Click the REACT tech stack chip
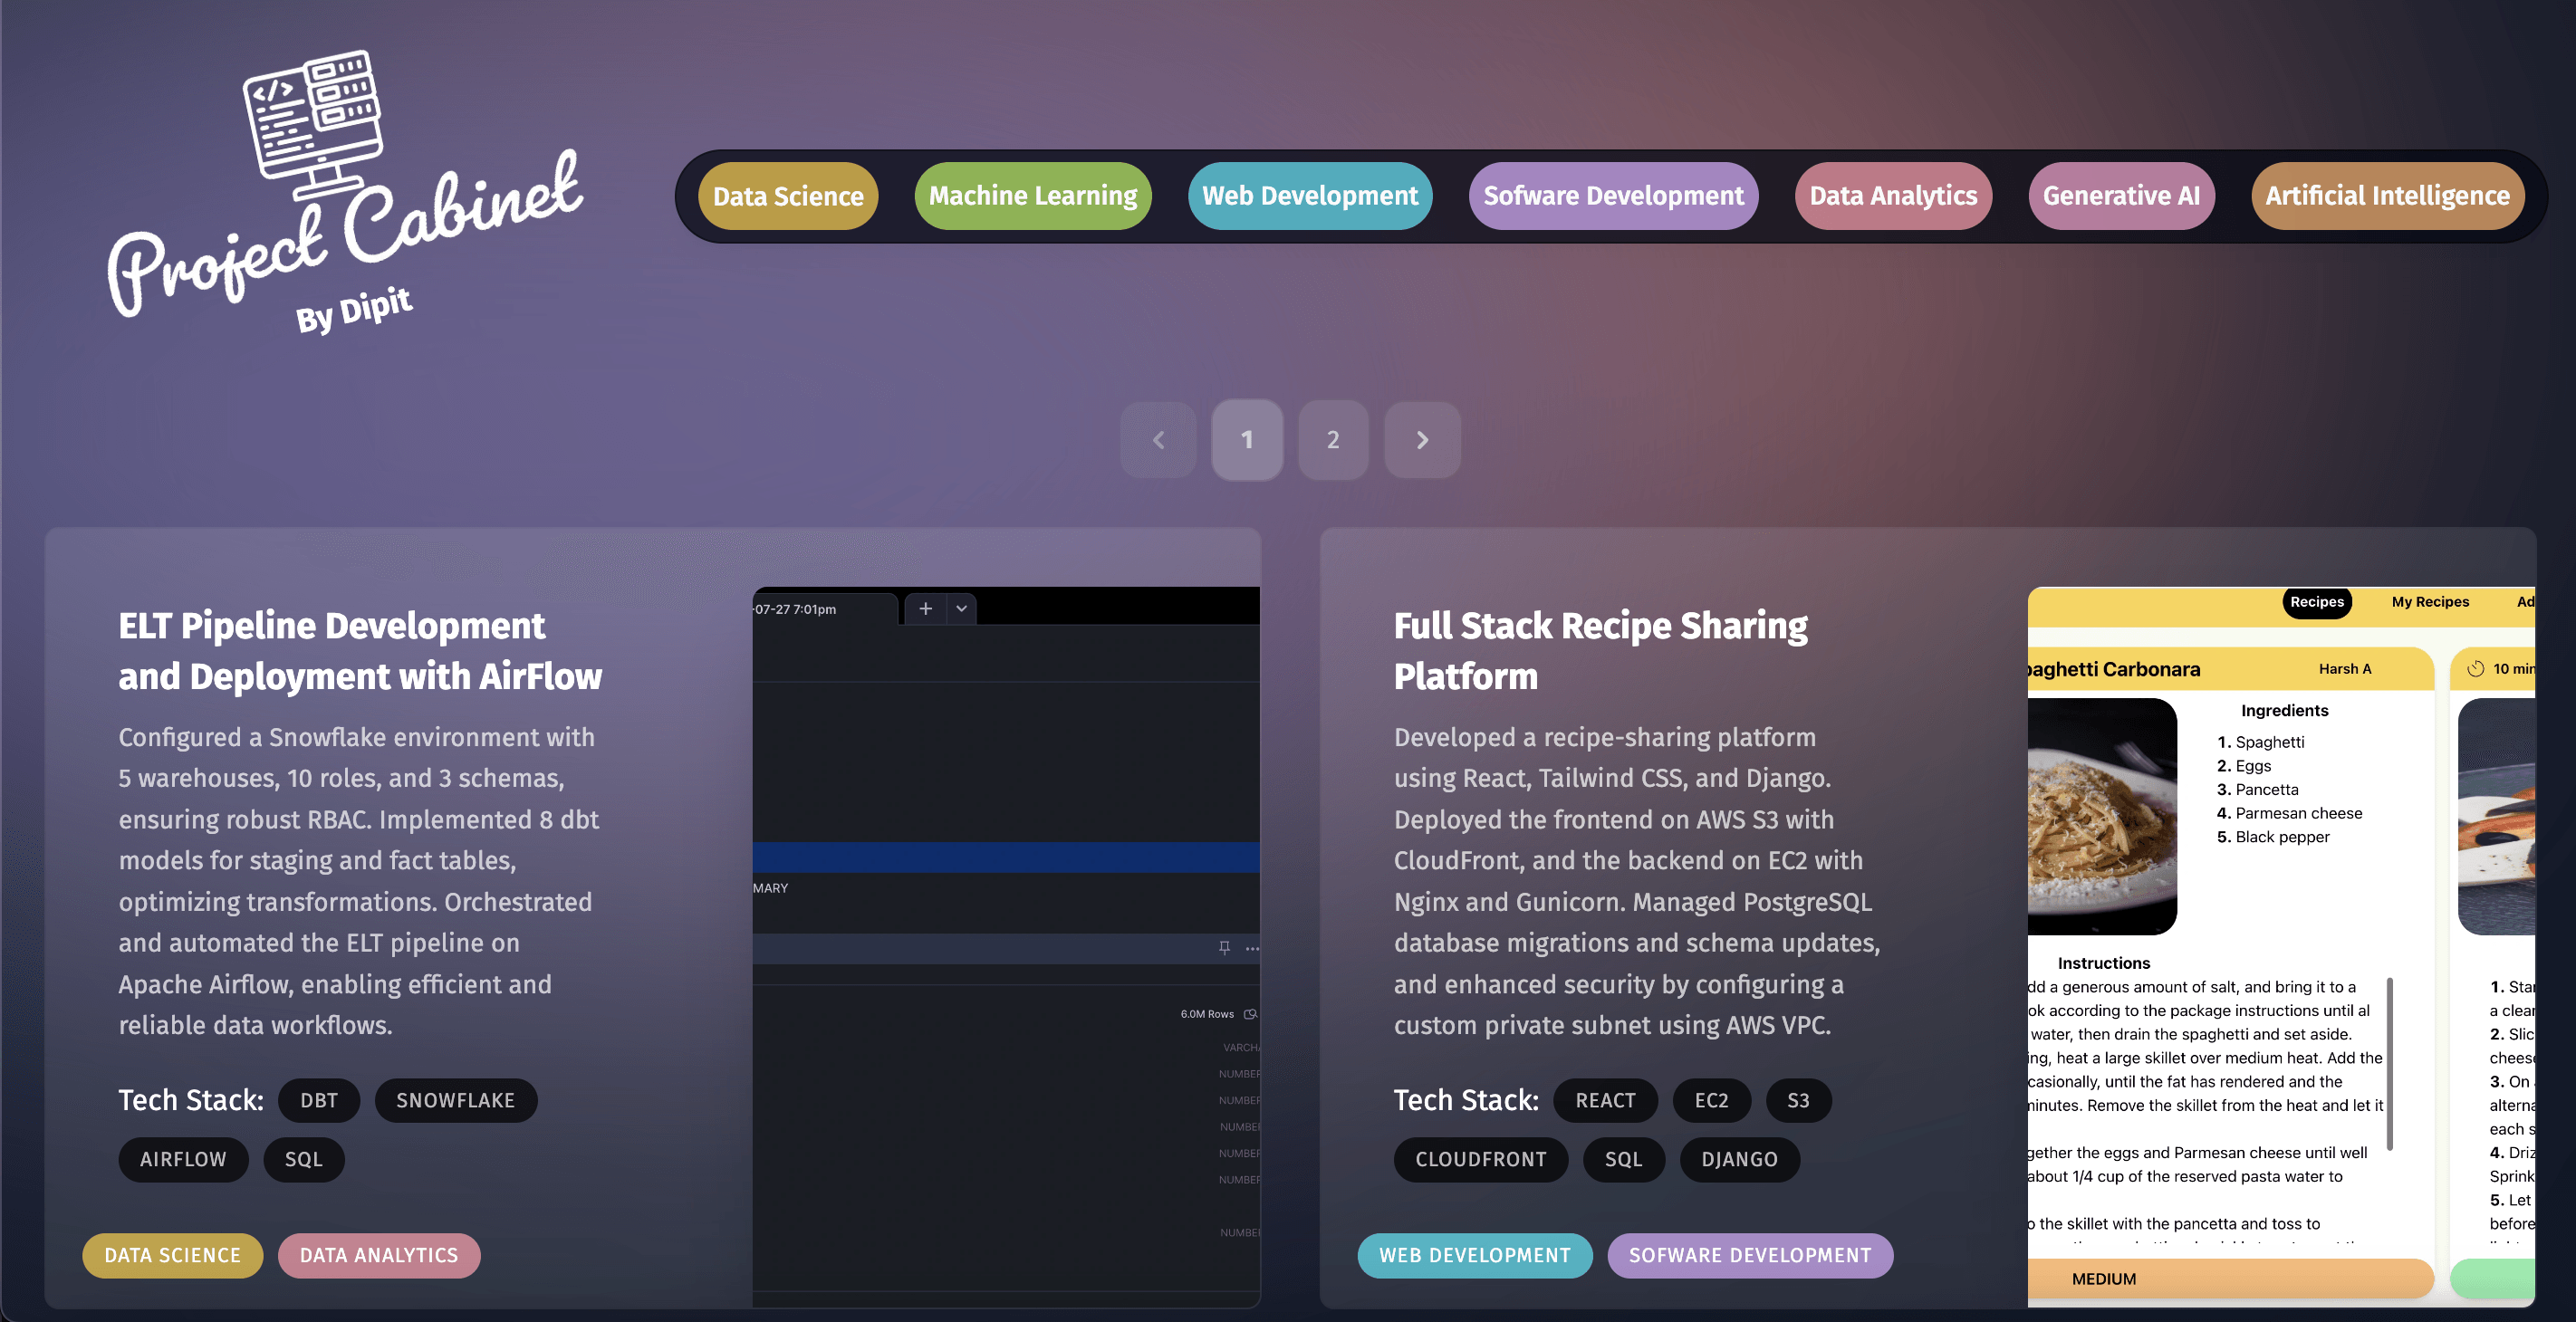 coord(1605,1100)
